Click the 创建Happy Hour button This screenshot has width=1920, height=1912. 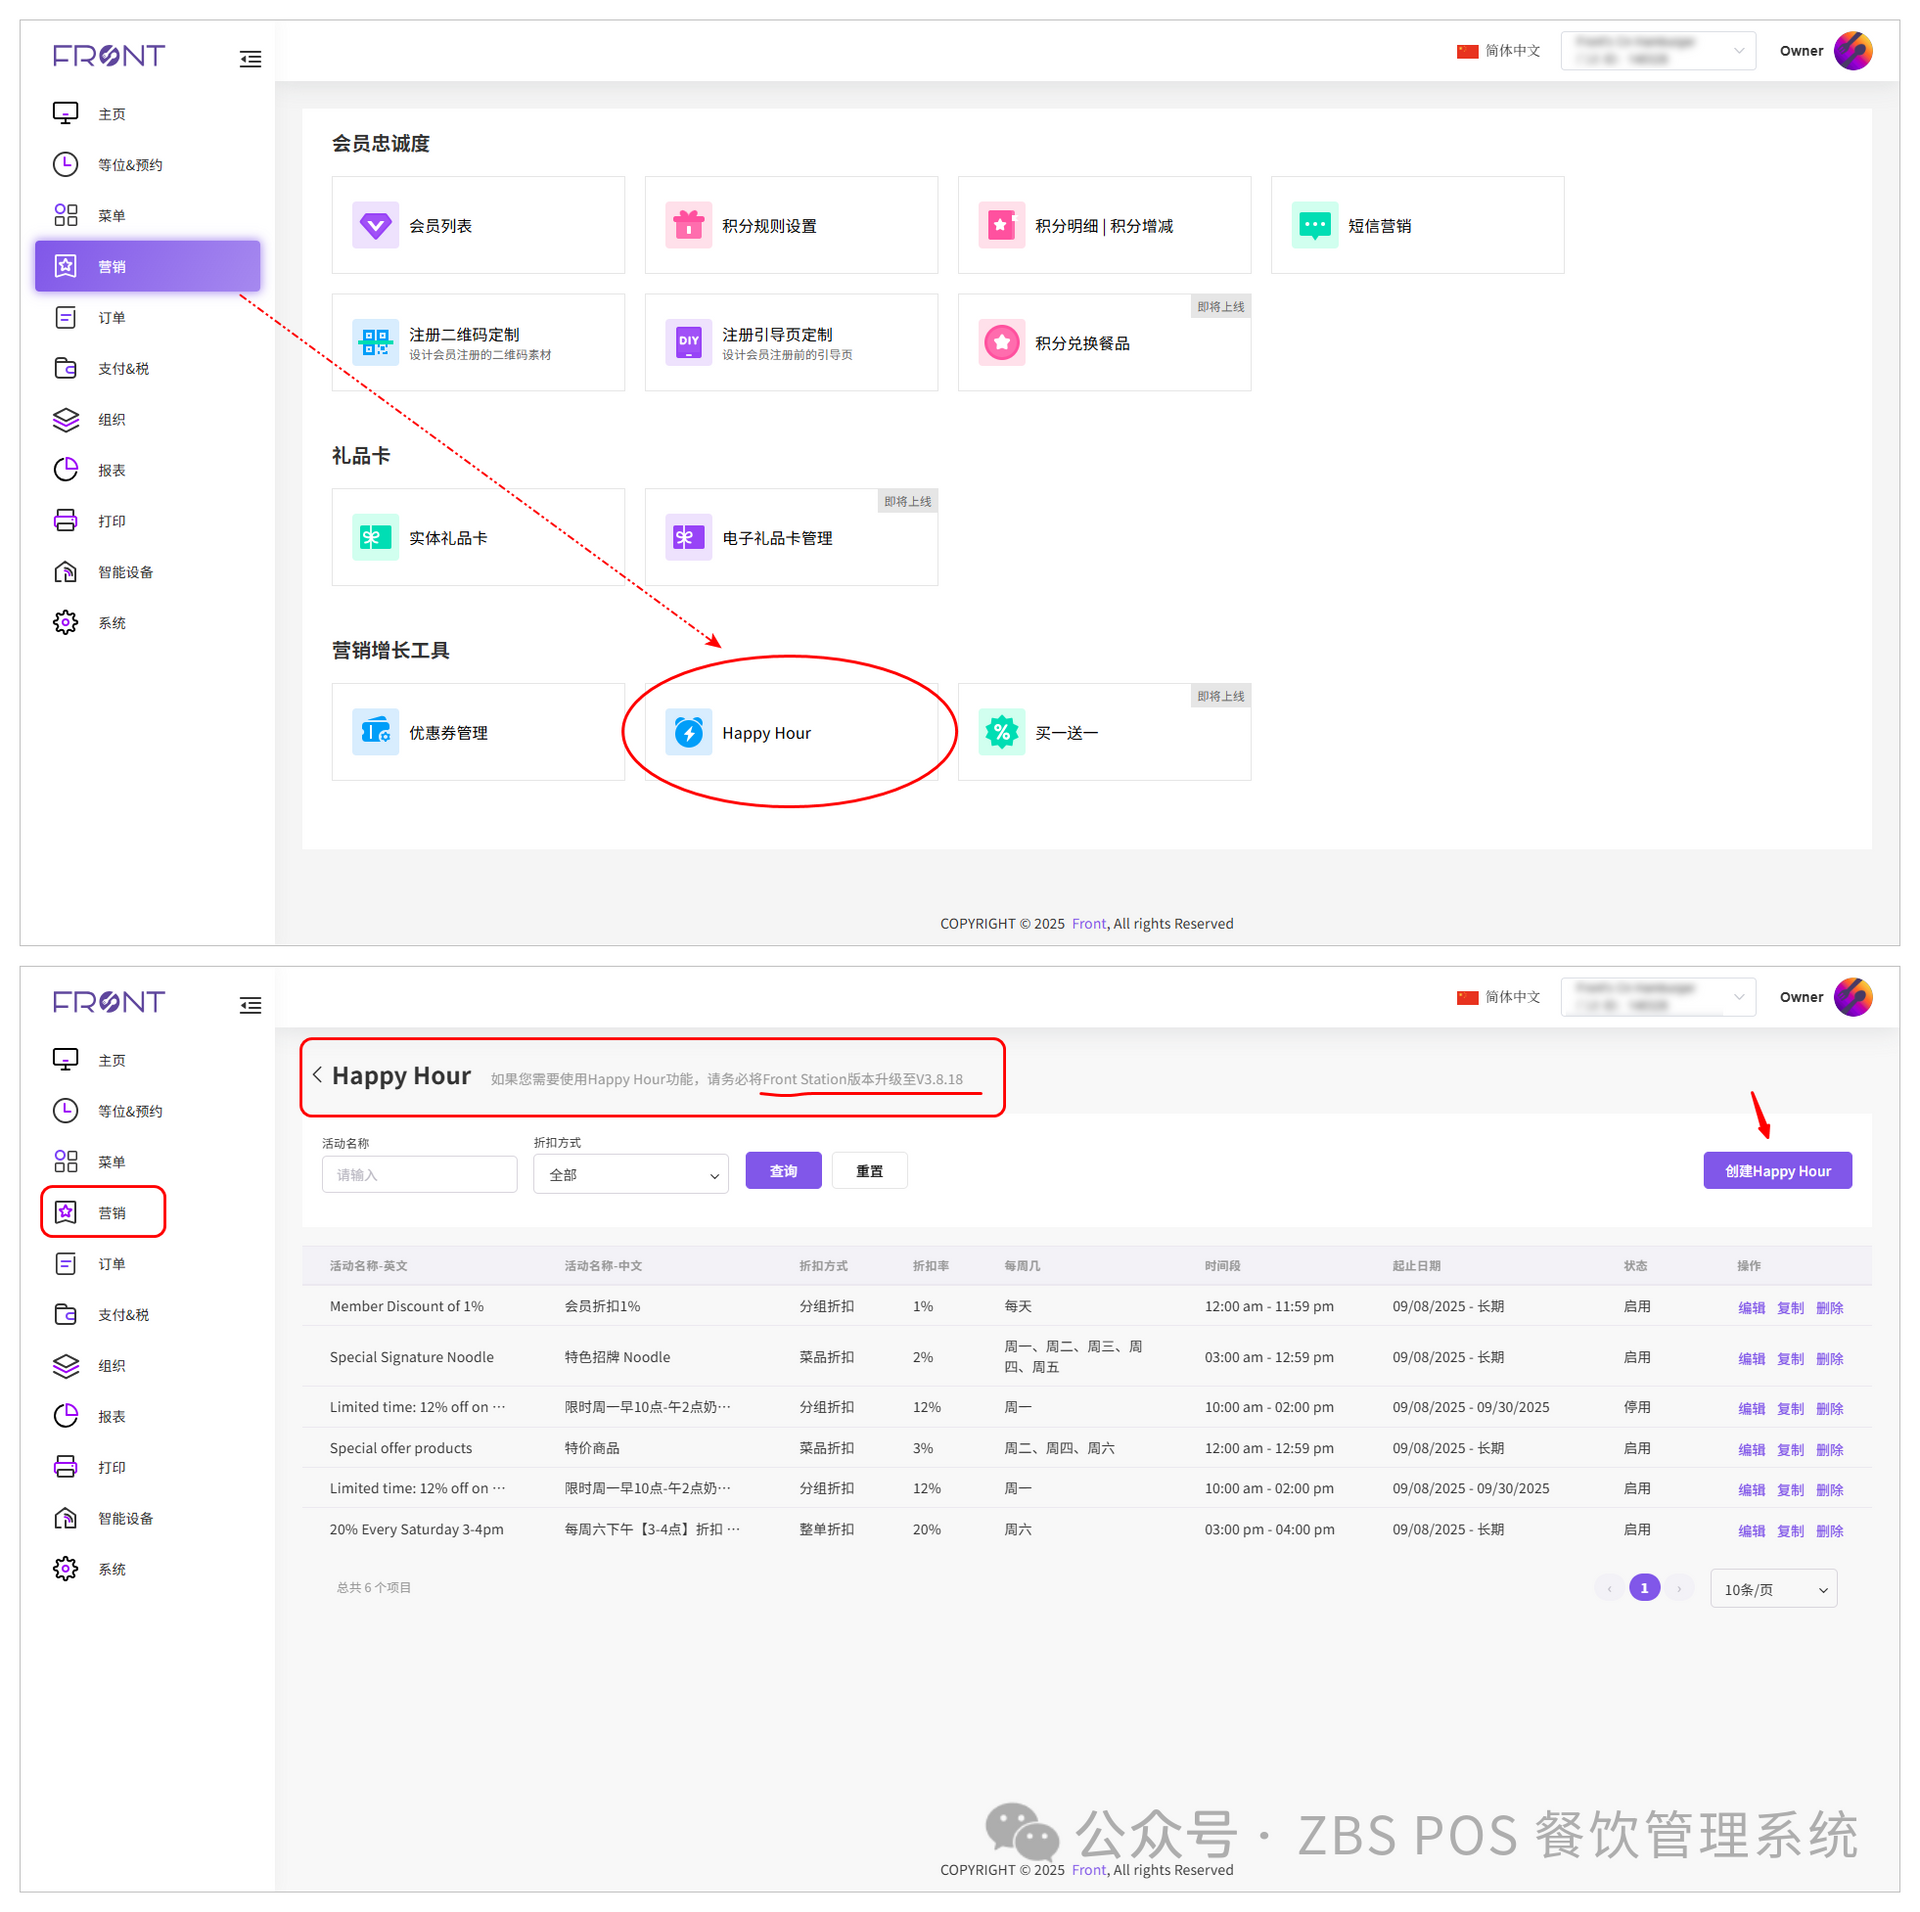coord(1776,1170)
